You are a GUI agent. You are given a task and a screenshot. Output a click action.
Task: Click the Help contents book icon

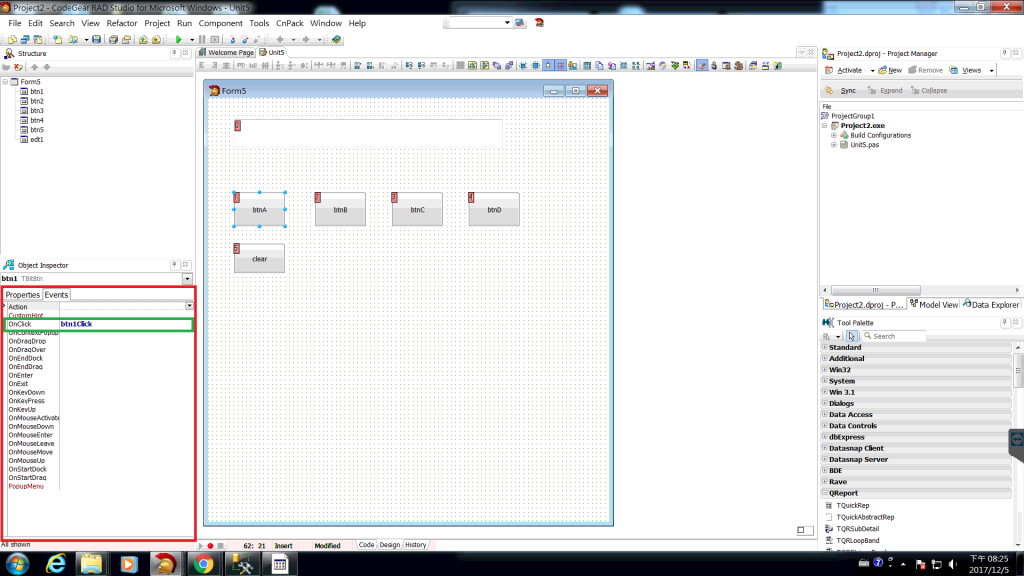336,39
